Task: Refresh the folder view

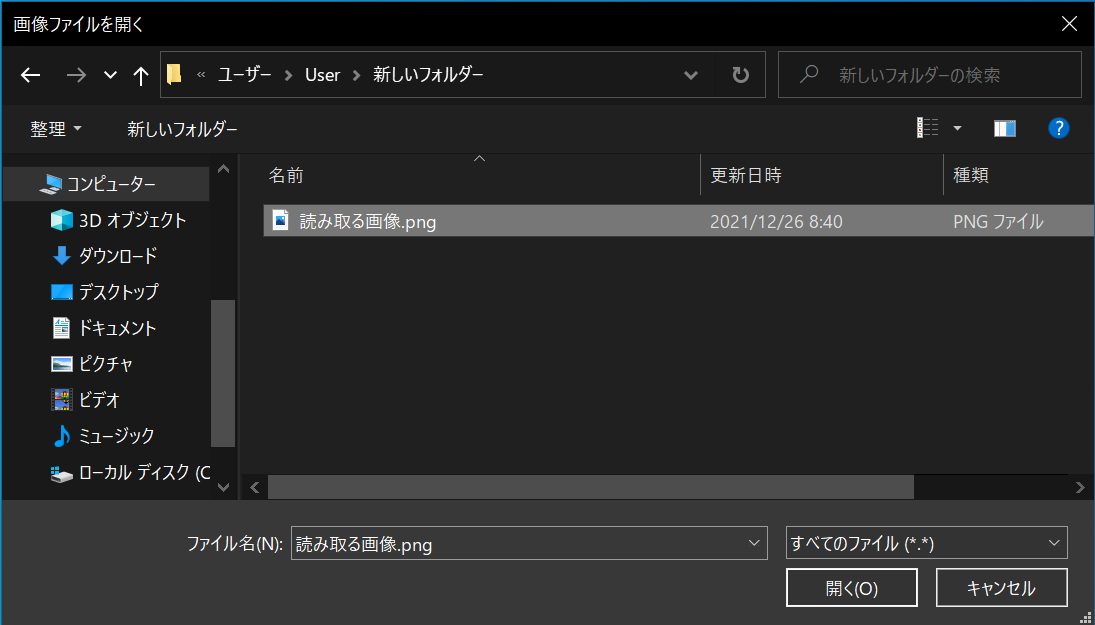Action: [x=740, y=74]
